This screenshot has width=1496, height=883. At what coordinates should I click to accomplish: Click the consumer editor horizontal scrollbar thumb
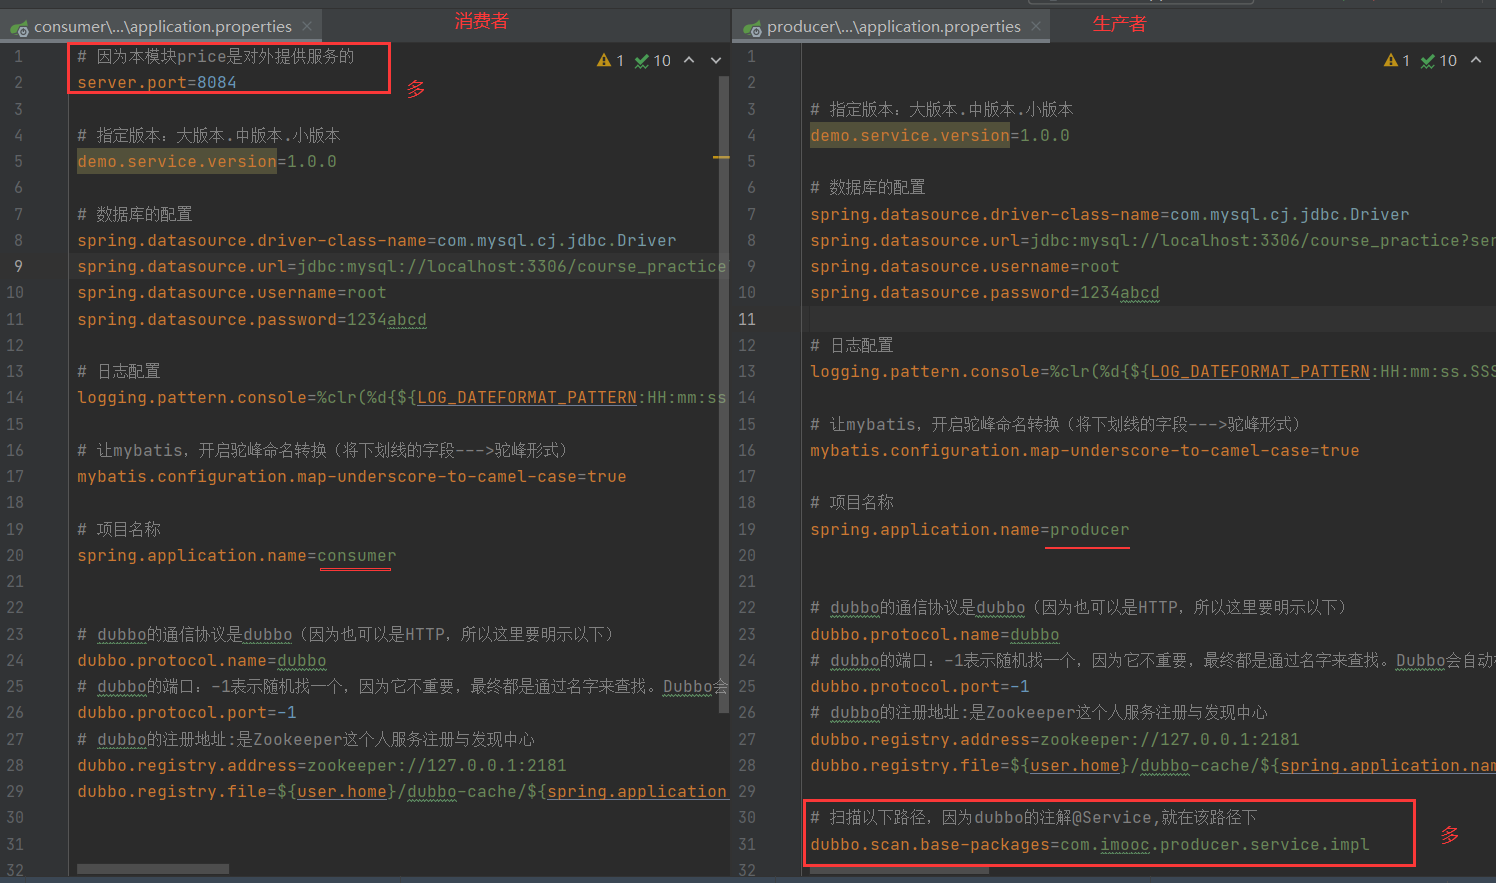[x=153, y=869]
